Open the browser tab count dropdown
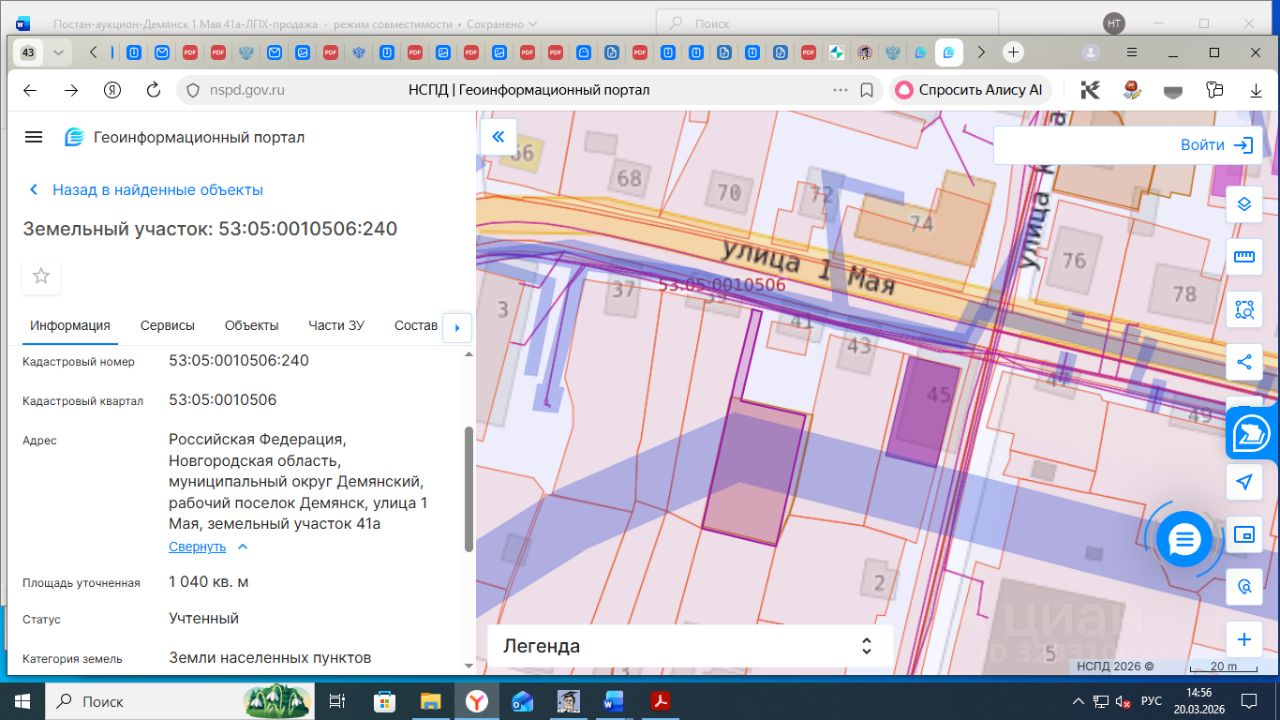The image size is (1280, 720). click(58, 52)
